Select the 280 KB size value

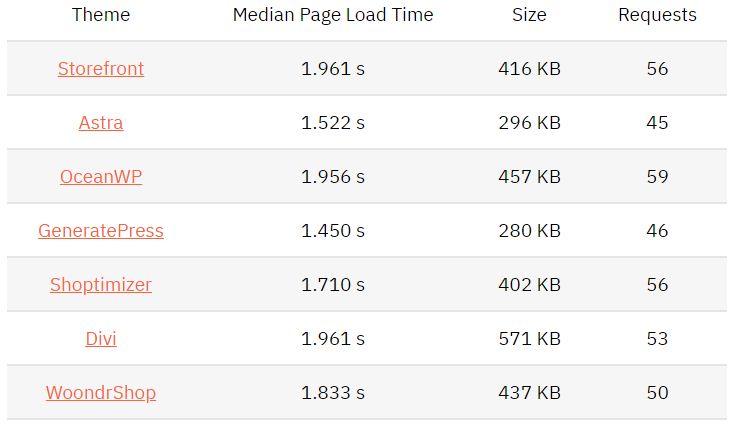(x=529, y=231)
